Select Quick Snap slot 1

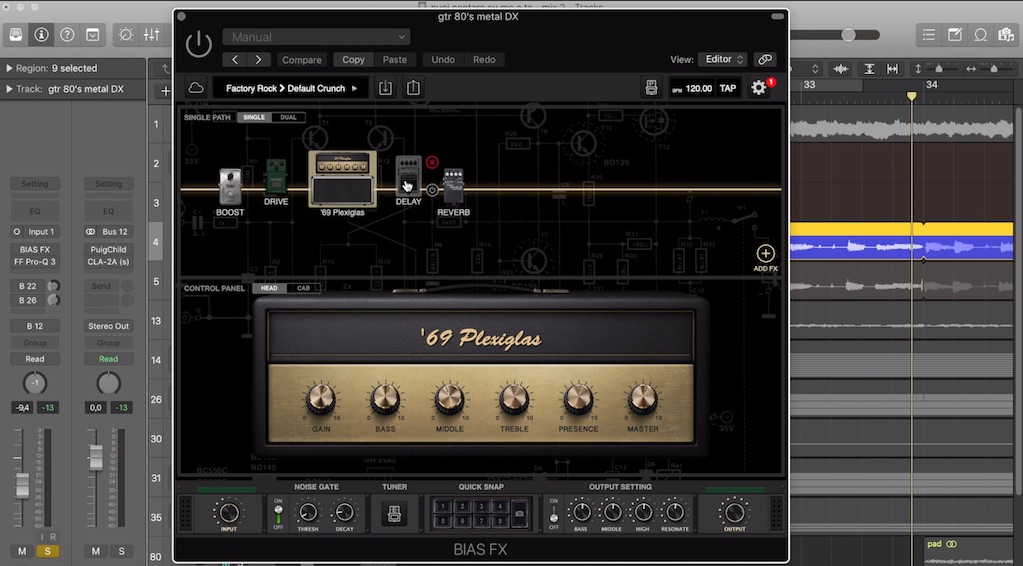[443, 506]
